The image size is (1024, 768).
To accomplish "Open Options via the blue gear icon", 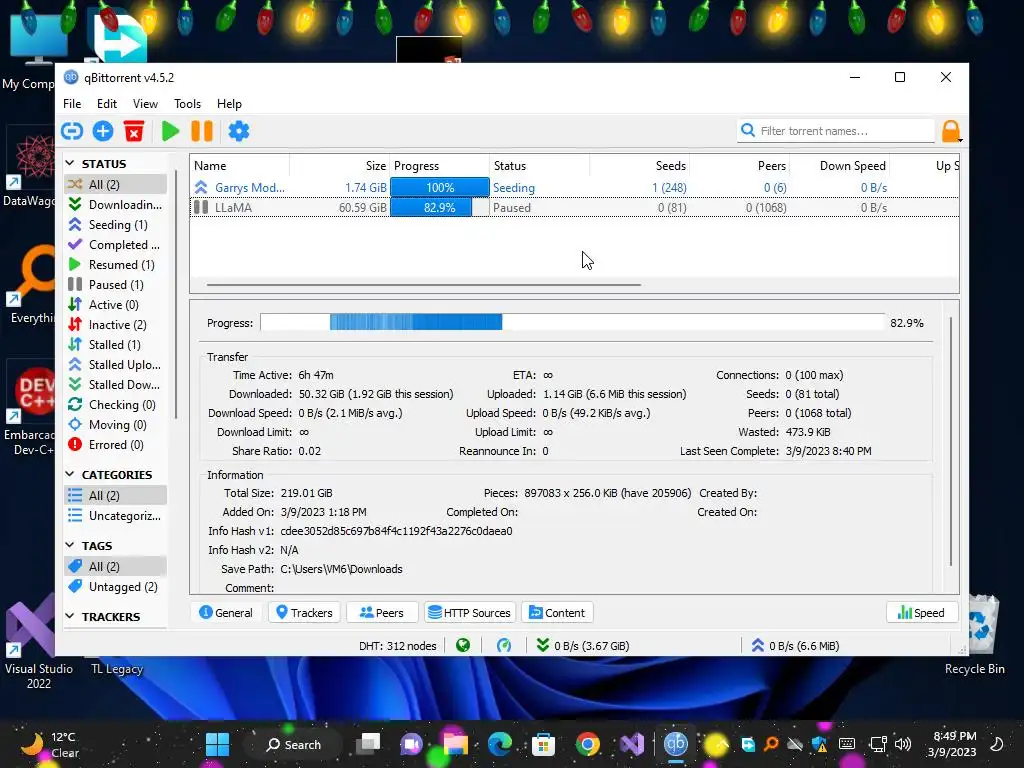I will point(238,131).
